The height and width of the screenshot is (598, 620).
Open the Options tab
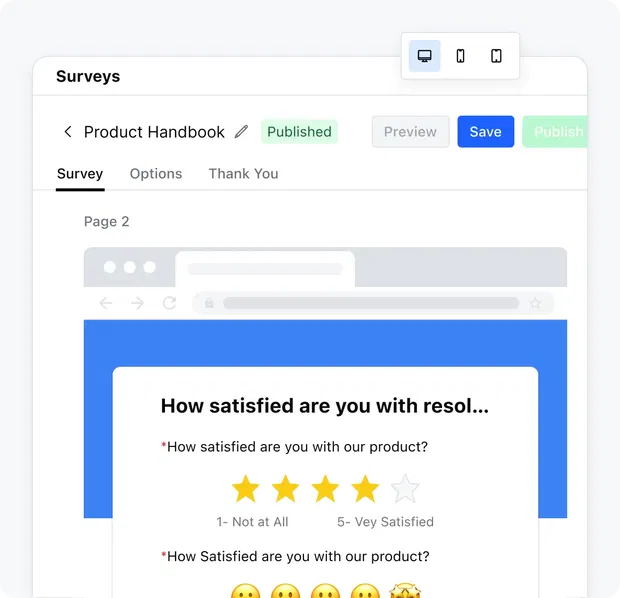(x=156, y=174)
